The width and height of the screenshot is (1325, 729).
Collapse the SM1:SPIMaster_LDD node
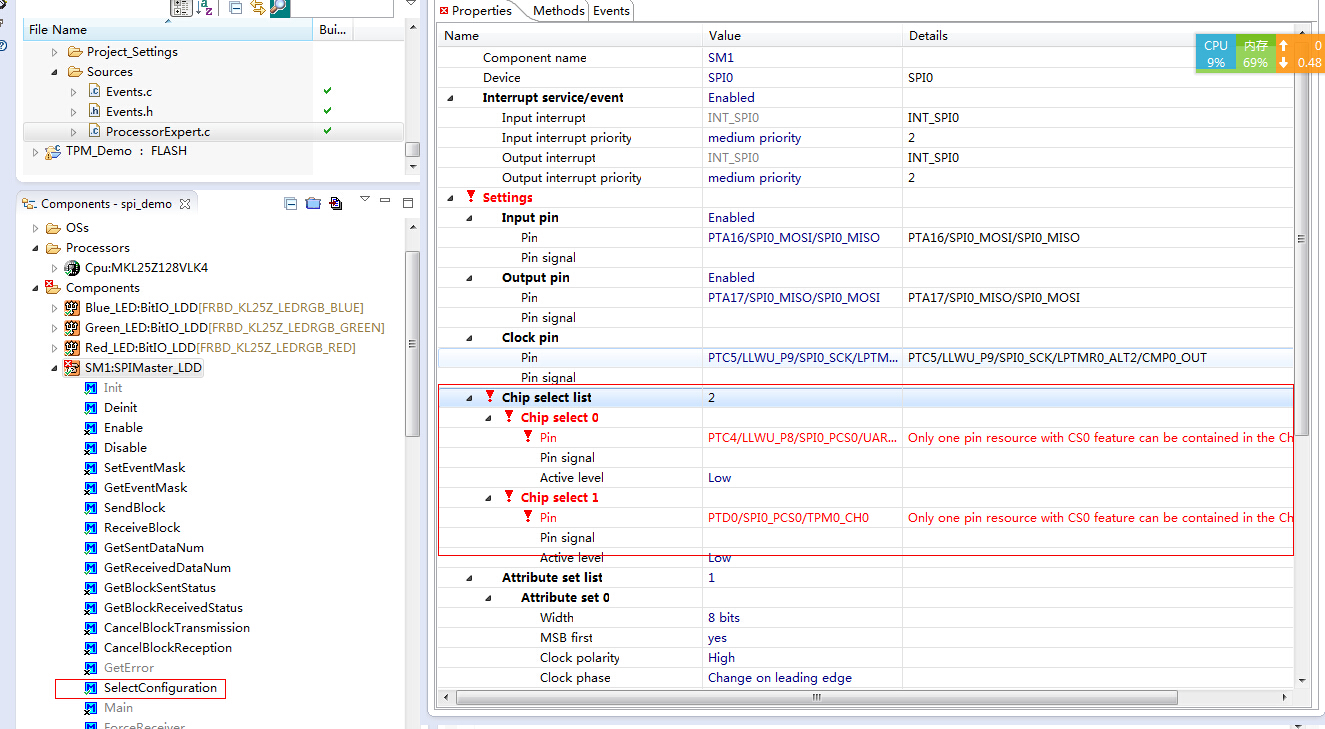coord(55,368)
